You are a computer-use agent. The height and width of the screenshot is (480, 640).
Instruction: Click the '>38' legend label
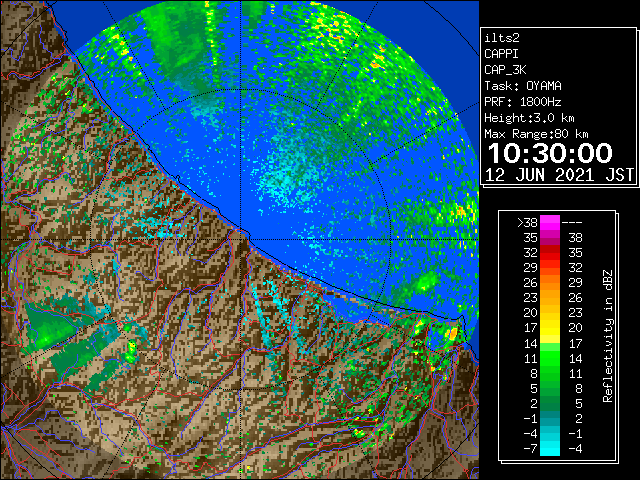(527, 223)
